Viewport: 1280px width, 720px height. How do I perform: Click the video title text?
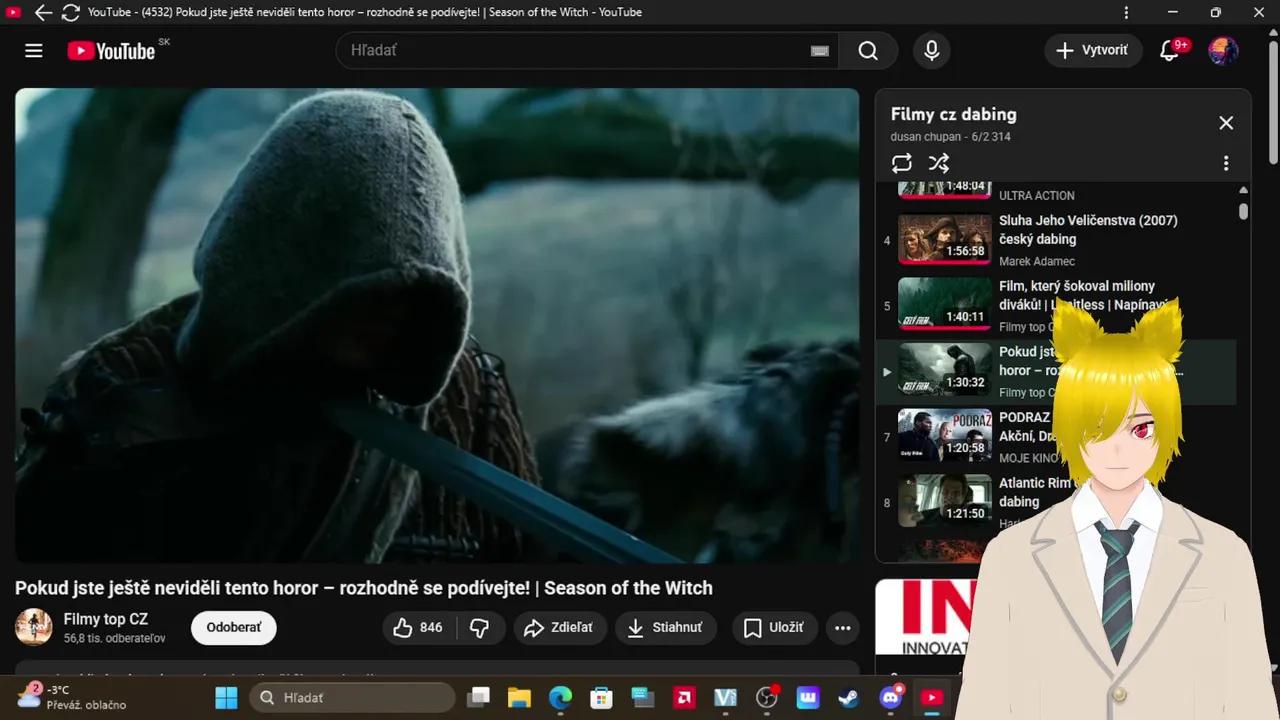pos(364,588)
